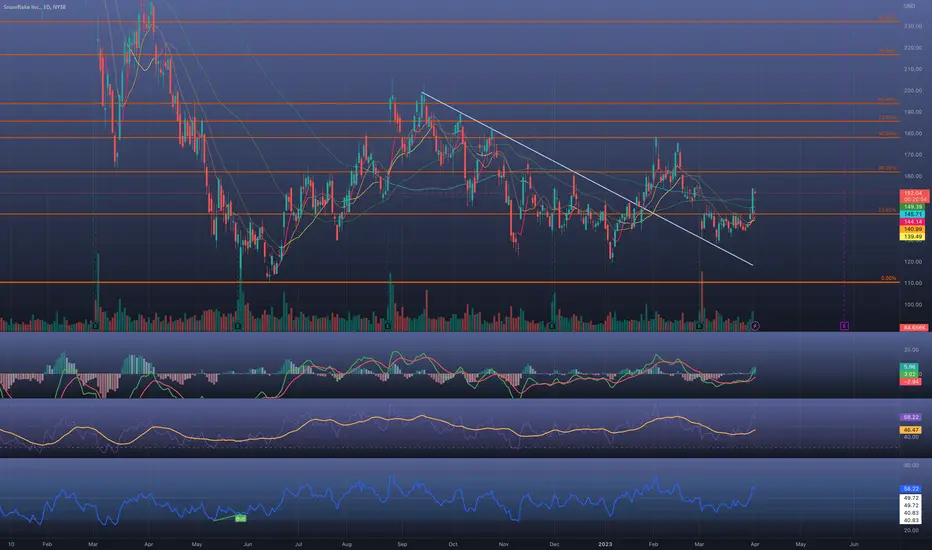932x550 pixels.
Task: Select the 23.60% Fibonacci level label
Action: click(887, 210)
